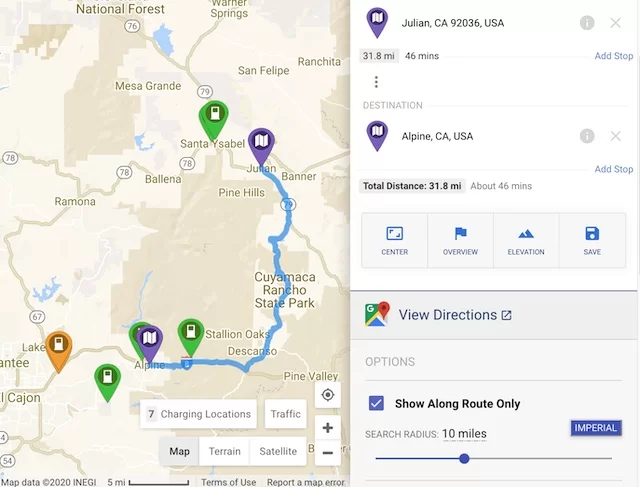The image size is (640, 487).
Task: Save the route with Save icon
Action: pyautogui.click(x=592, y=240)
